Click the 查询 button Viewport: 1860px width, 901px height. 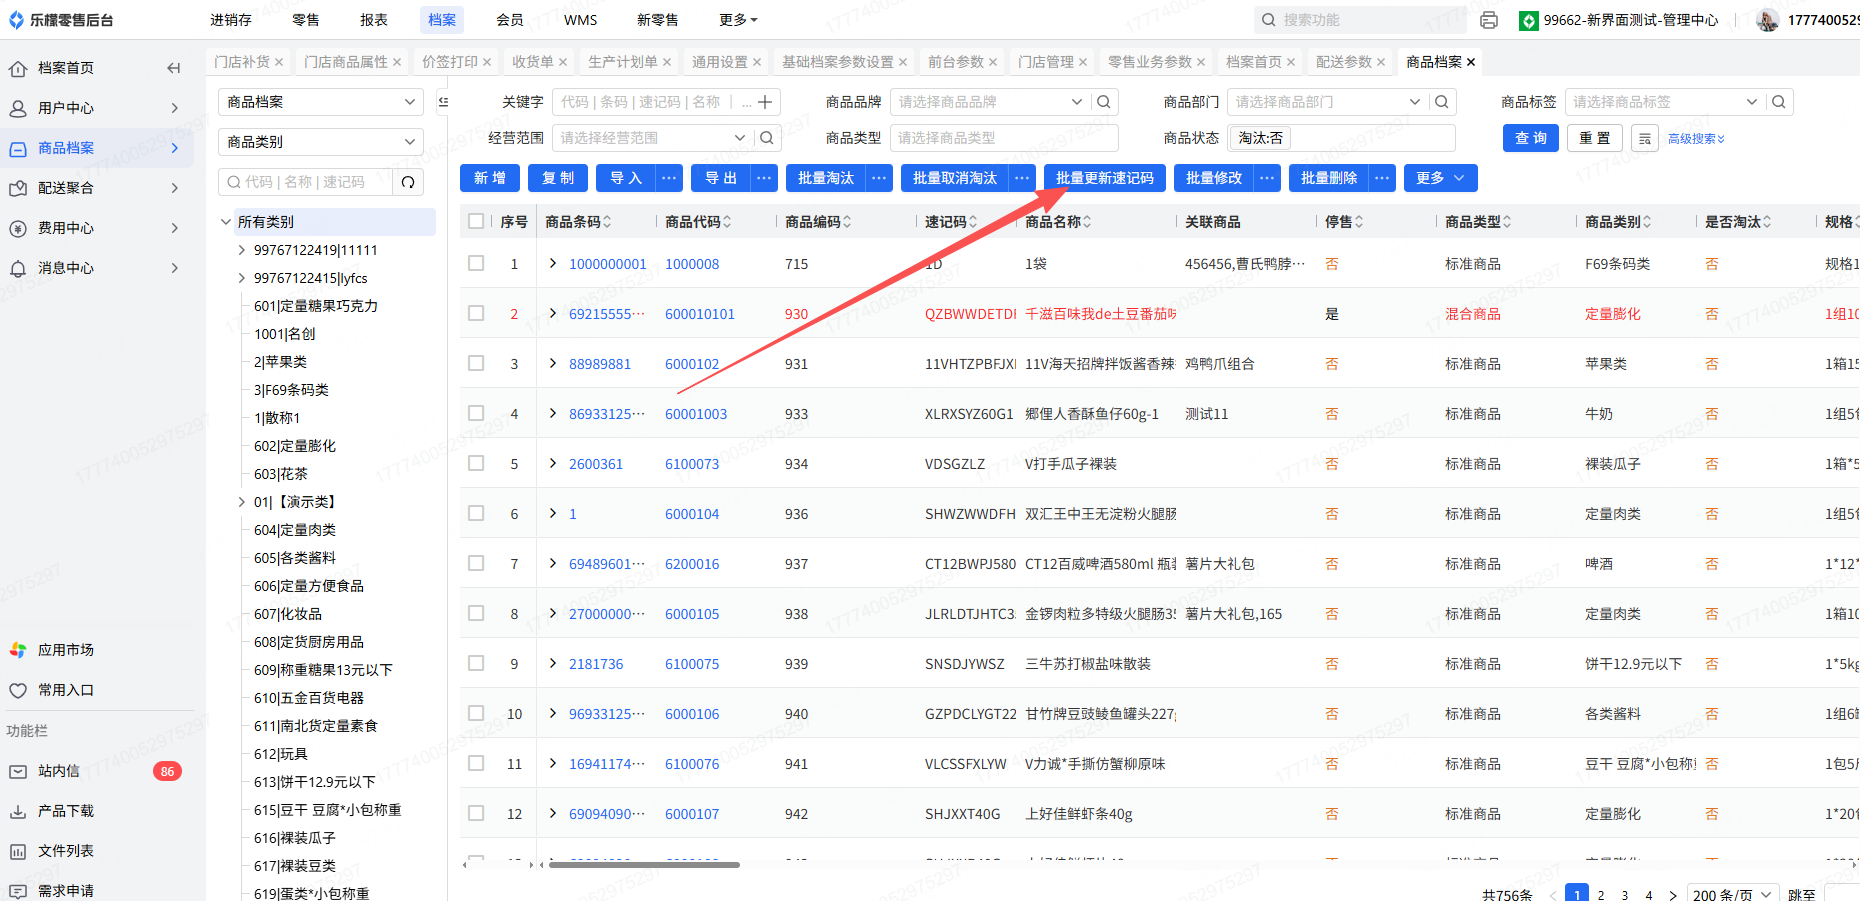[1531, 138]
